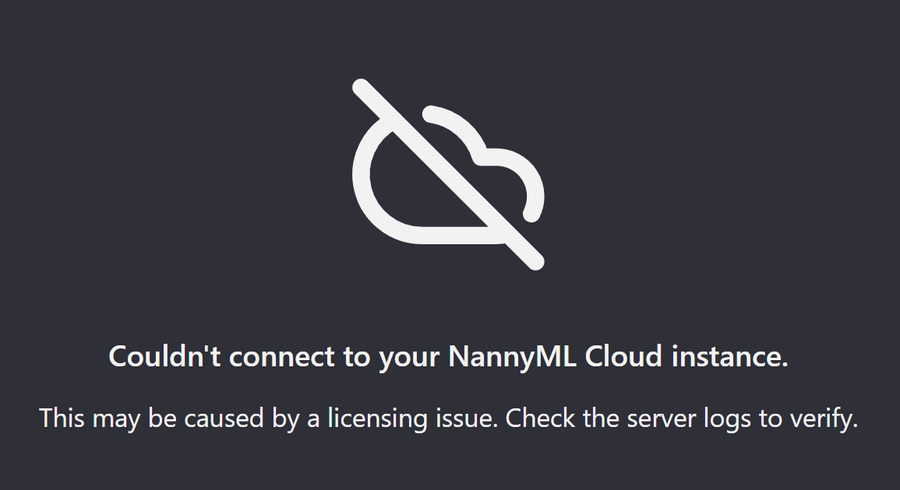900x490 pixels.
Task: Click the top-left end of the slash line
Action: click(x=362, y=86)
